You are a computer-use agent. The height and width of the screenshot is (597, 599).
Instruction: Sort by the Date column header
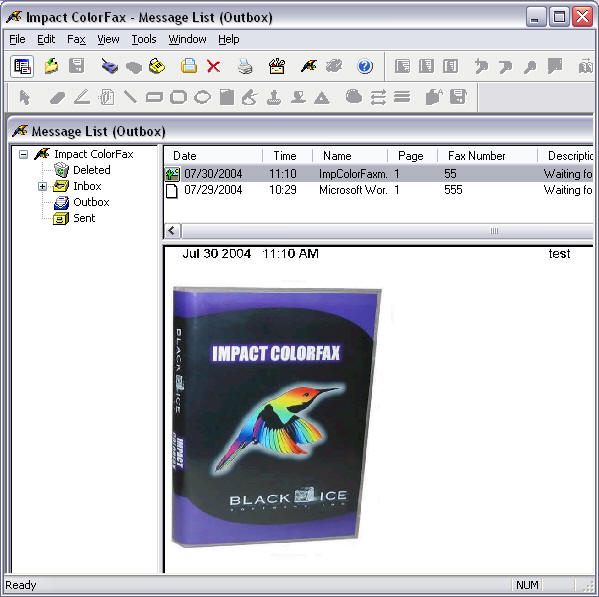213,156
